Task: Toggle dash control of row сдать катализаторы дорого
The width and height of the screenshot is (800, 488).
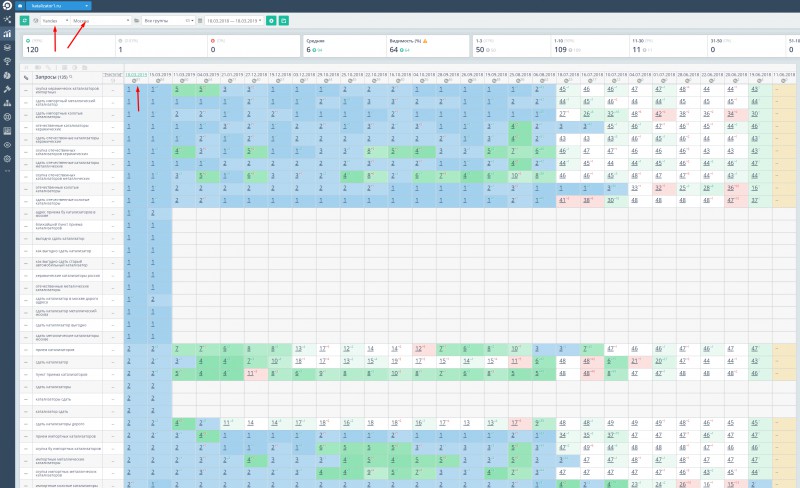Action: 26,424
